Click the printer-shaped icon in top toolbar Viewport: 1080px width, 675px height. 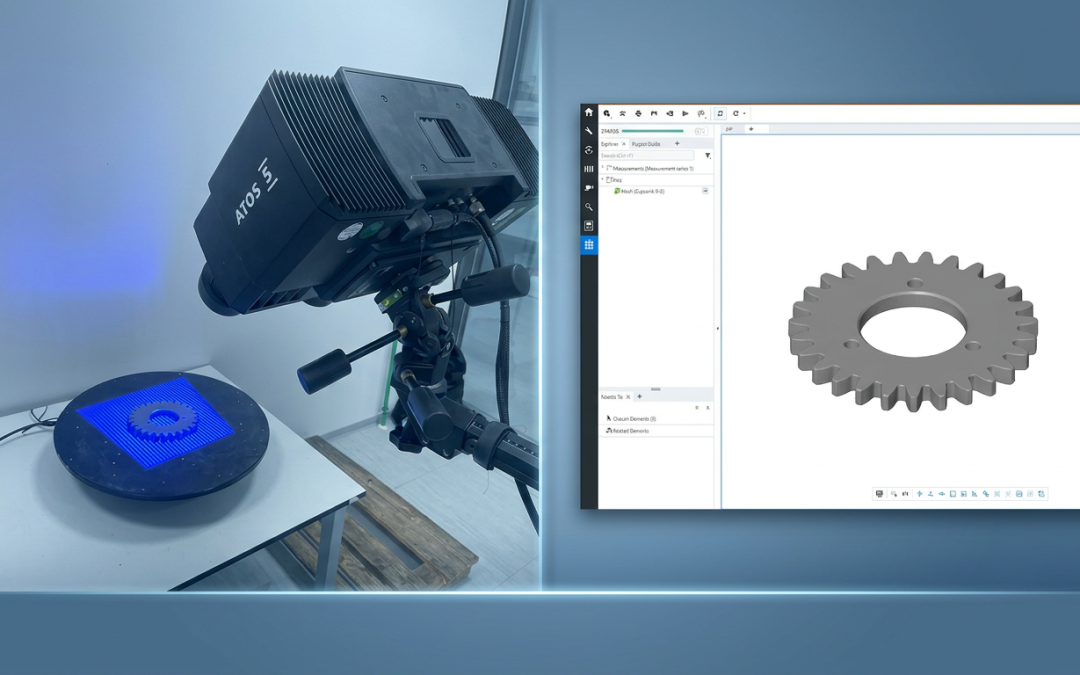tap(638, 114)
